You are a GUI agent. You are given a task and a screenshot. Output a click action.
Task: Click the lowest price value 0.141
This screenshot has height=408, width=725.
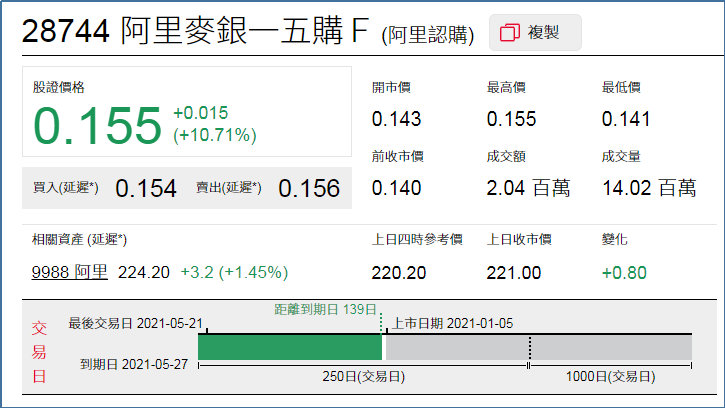626,119
